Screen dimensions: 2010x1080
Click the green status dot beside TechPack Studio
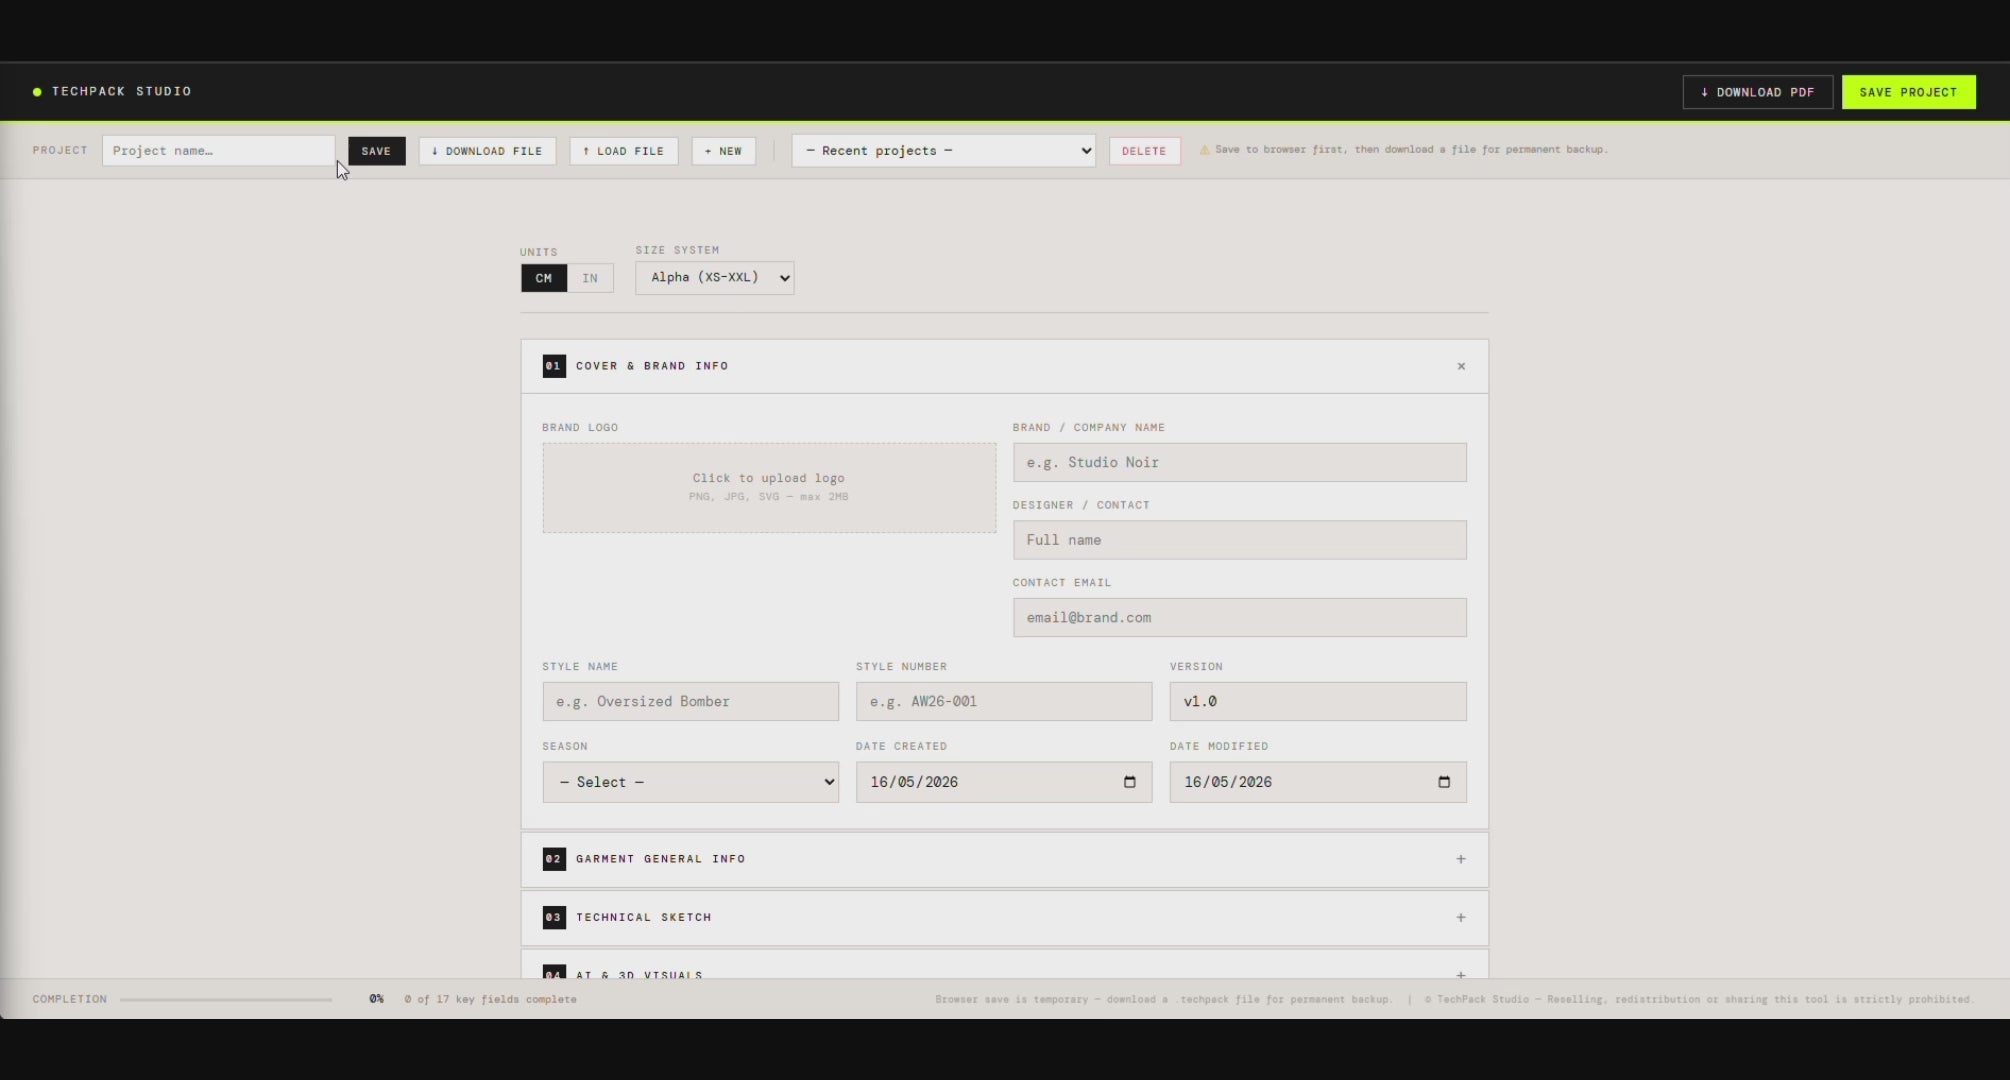point(37,92)
